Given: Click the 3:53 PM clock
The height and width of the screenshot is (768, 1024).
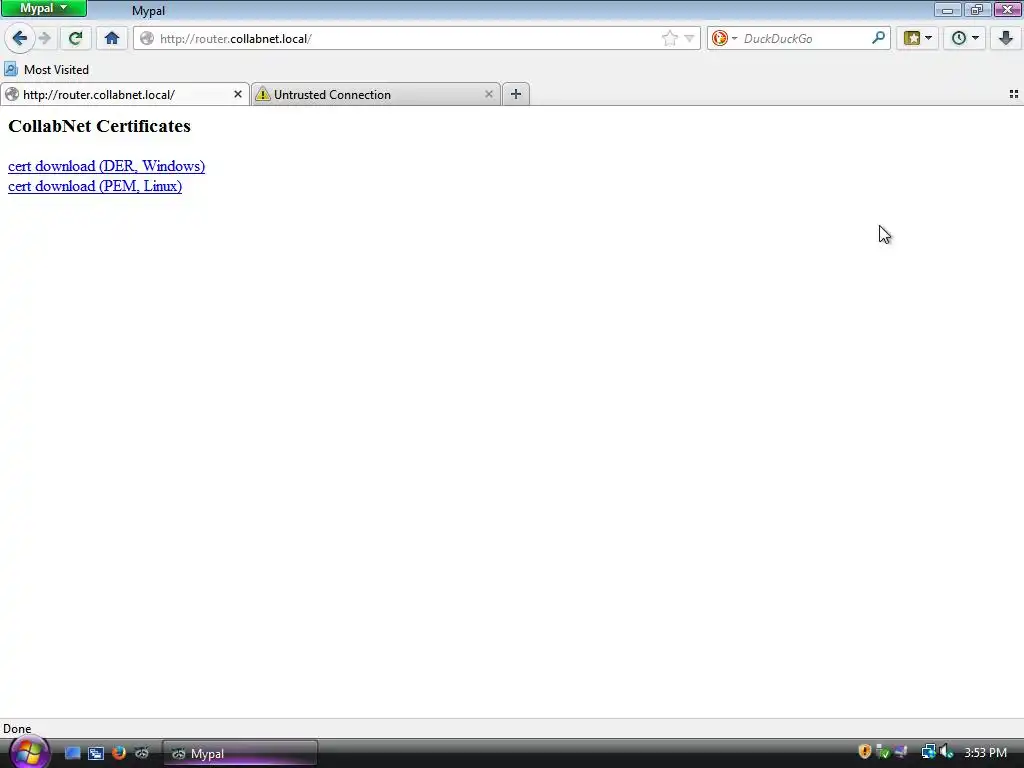Looking at the screenshot, I should point(985,752).
